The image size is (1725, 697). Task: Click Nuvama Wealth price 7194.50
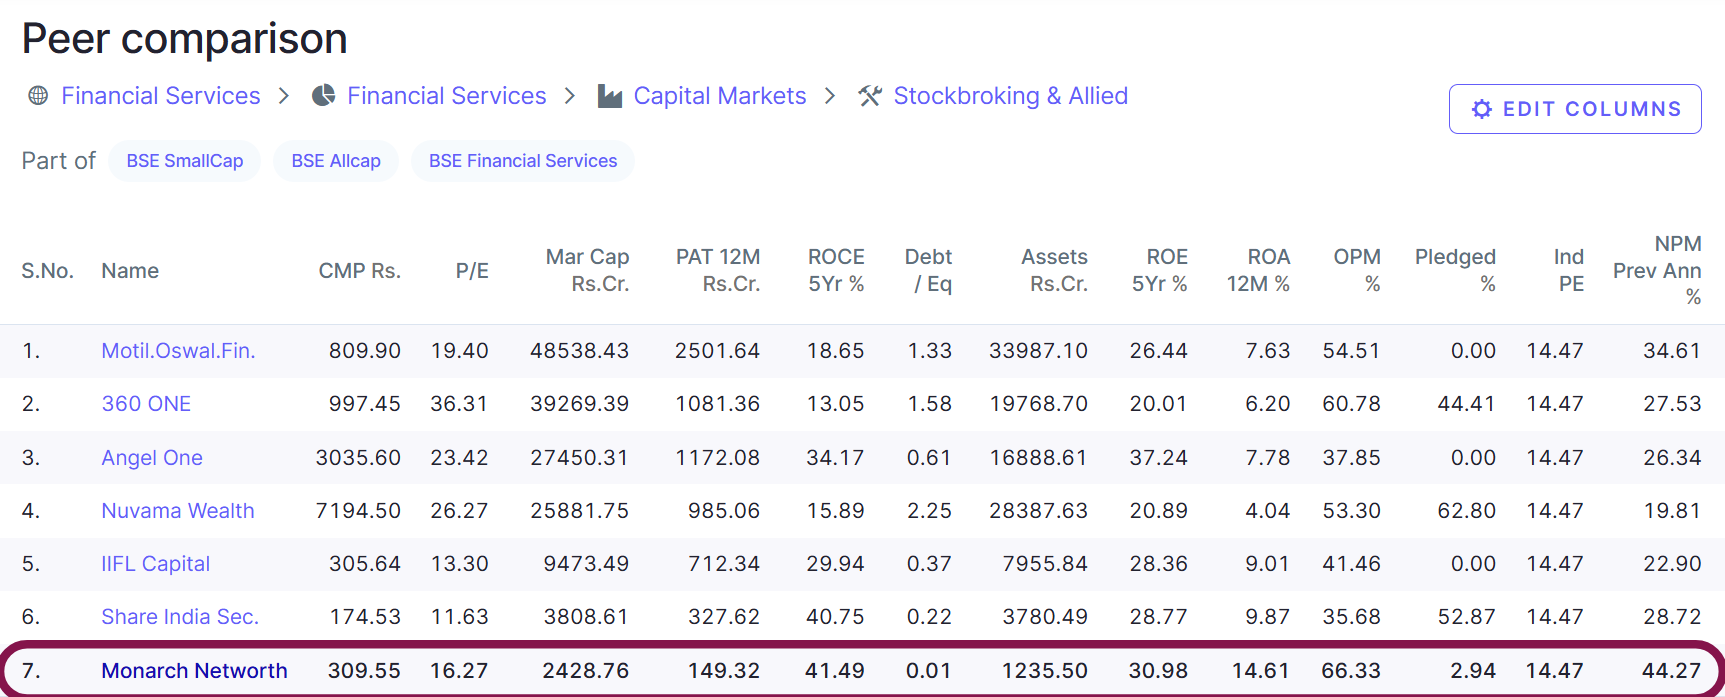(x=358, y=511)
